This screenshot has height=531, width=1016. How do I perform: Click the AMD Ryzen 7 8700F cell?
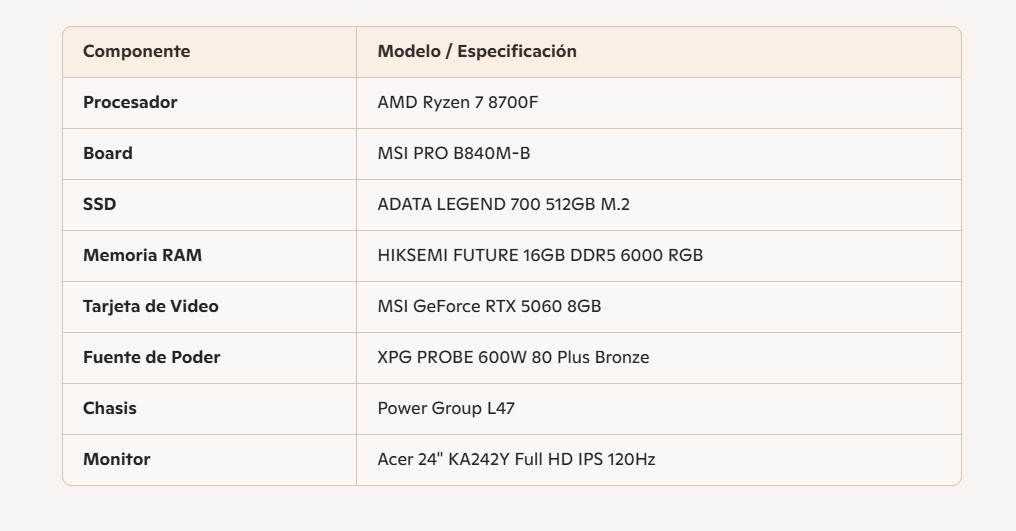[x=459, y=103]
